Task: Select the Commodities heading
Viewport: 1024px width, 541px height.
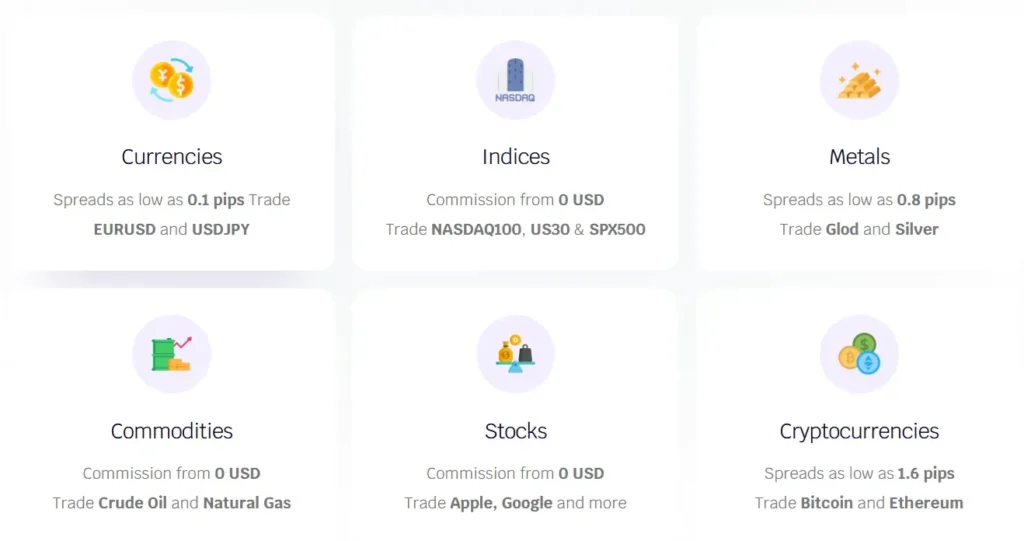Action: [171, 431]
